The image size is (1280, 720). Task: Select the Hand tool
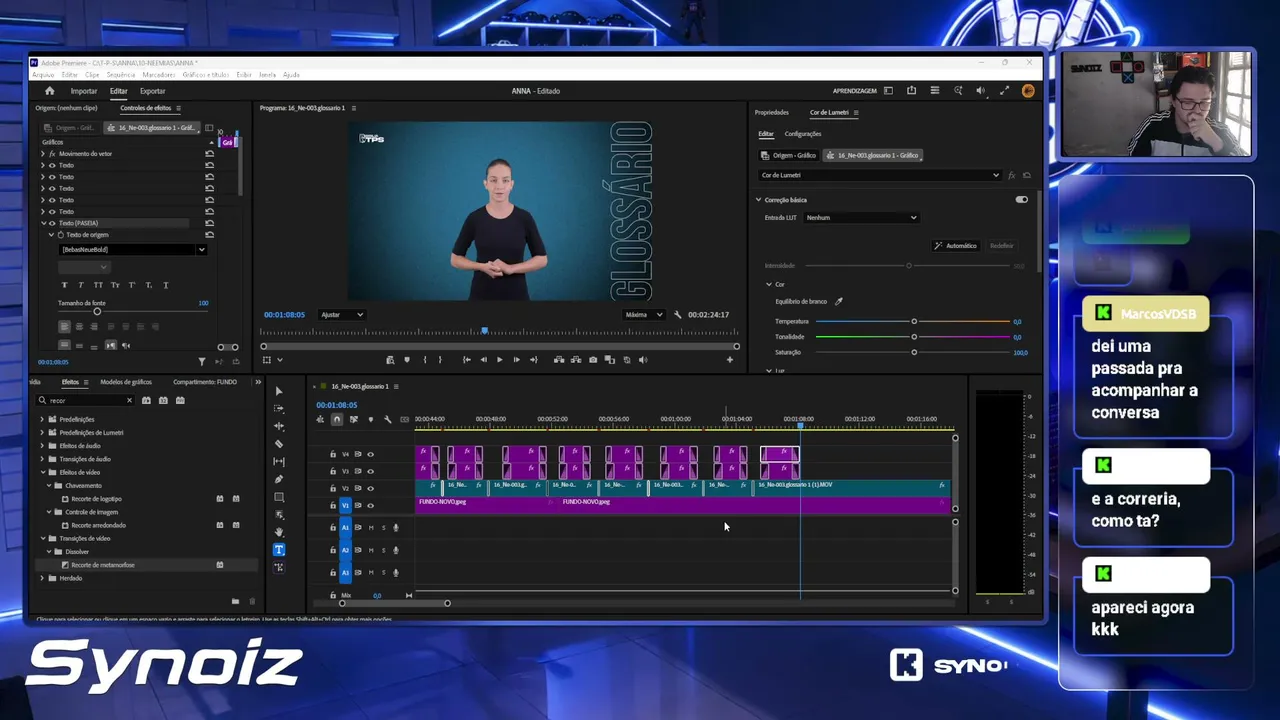279,532
